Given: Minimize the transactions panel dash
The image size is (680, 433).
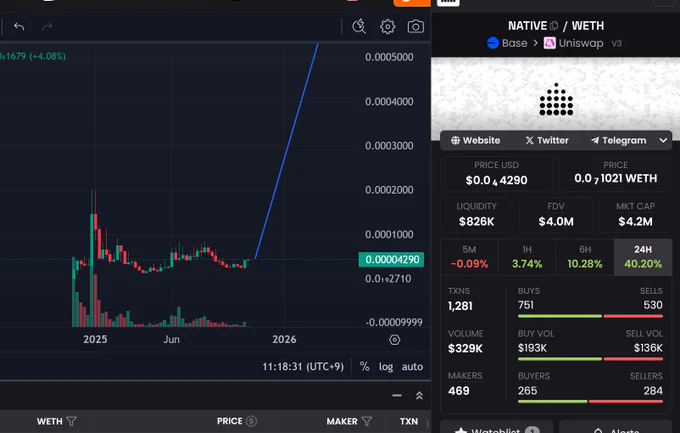Looking at the screenshot, I should pos(397,395).
